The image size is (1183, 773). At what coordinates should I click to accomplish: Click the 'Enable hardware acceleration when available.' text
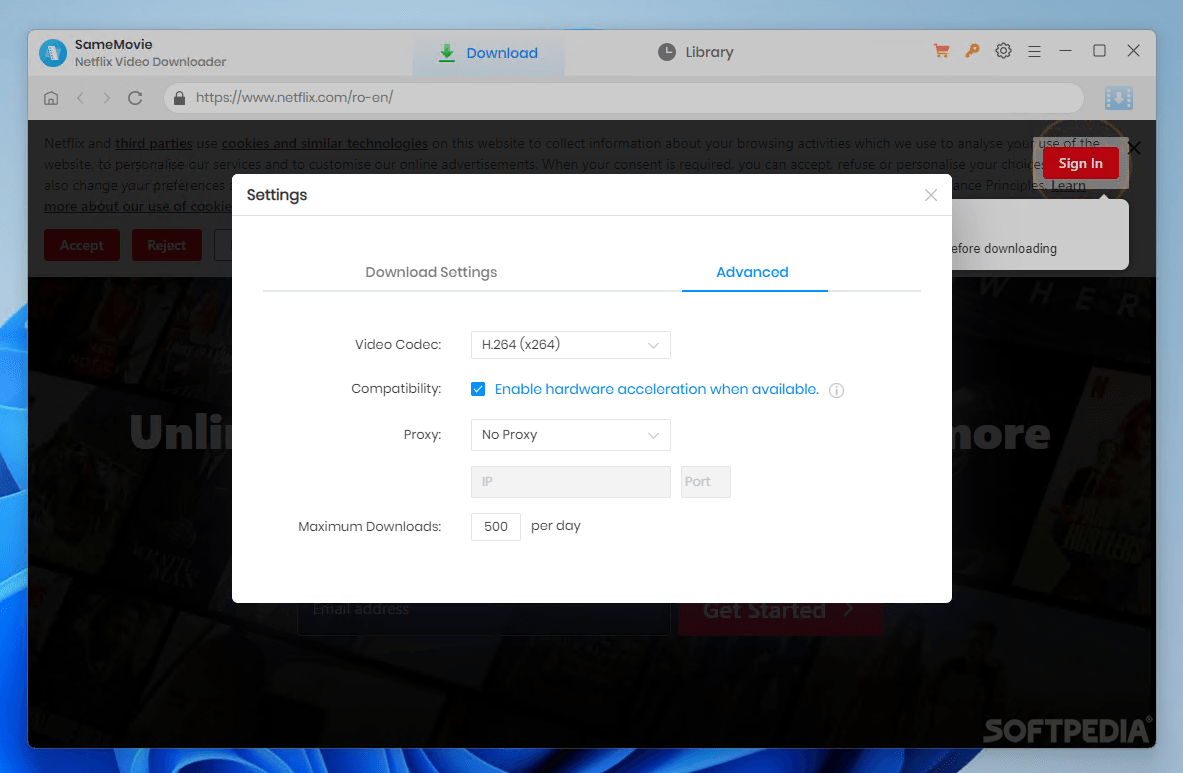coord(656,389)
